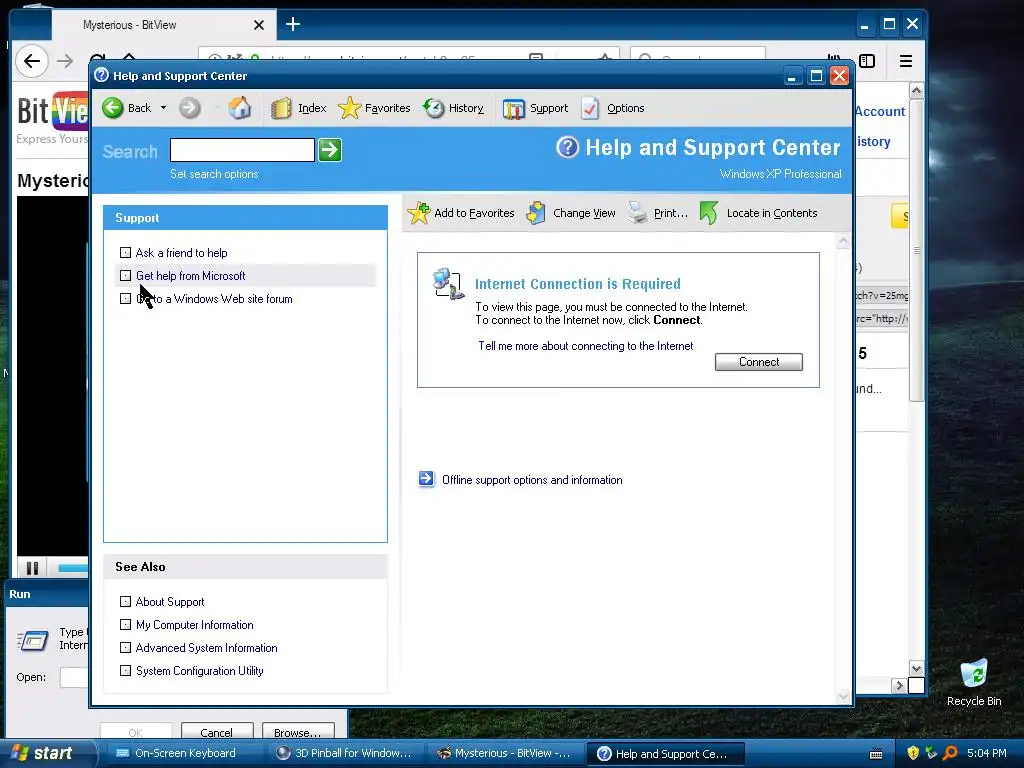The image size is (1024, 768).
Task: Click browser page scrollbar down arrow
Action: pyautogui.click(x=916, y=668)
